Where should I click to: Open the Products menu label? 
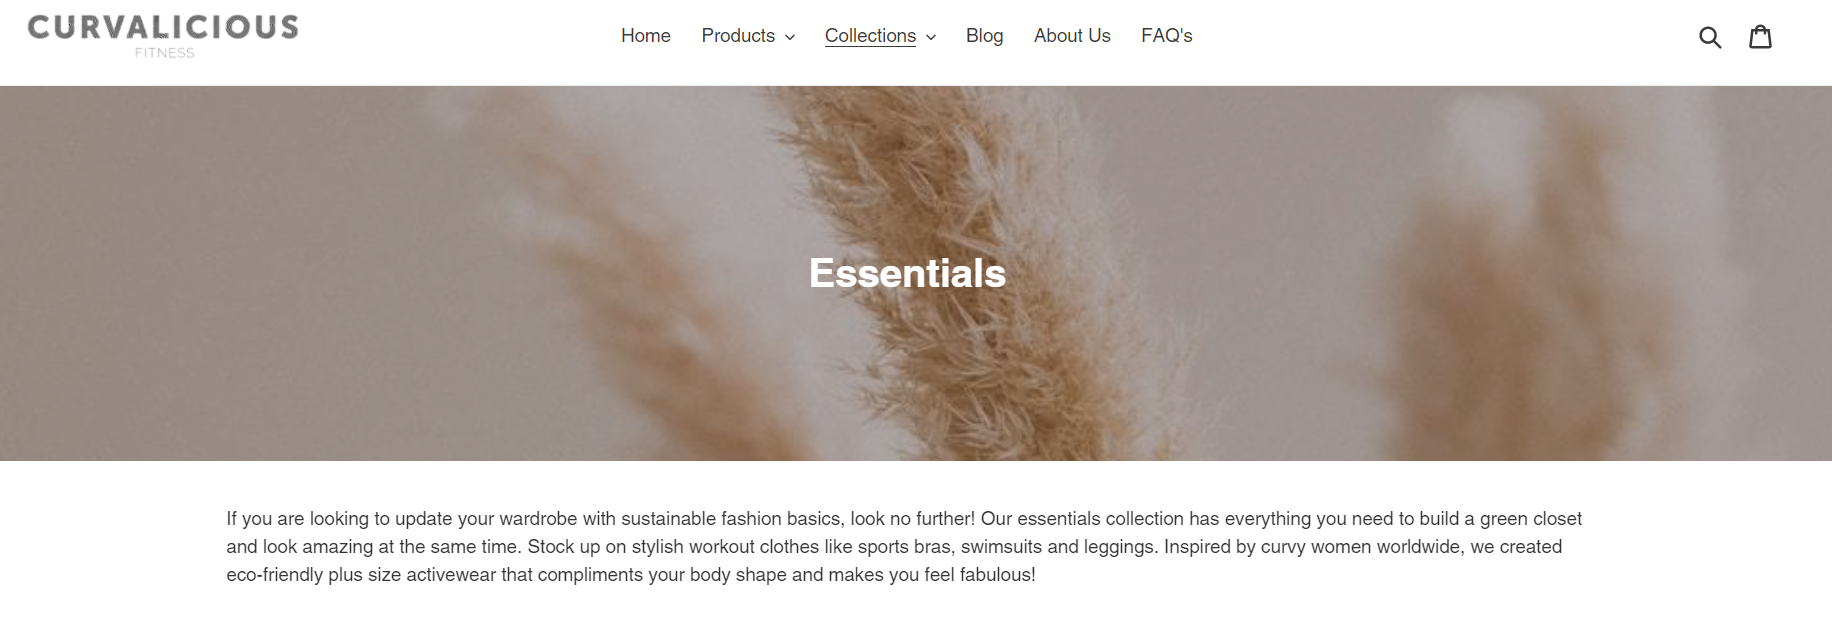point(738,36)
